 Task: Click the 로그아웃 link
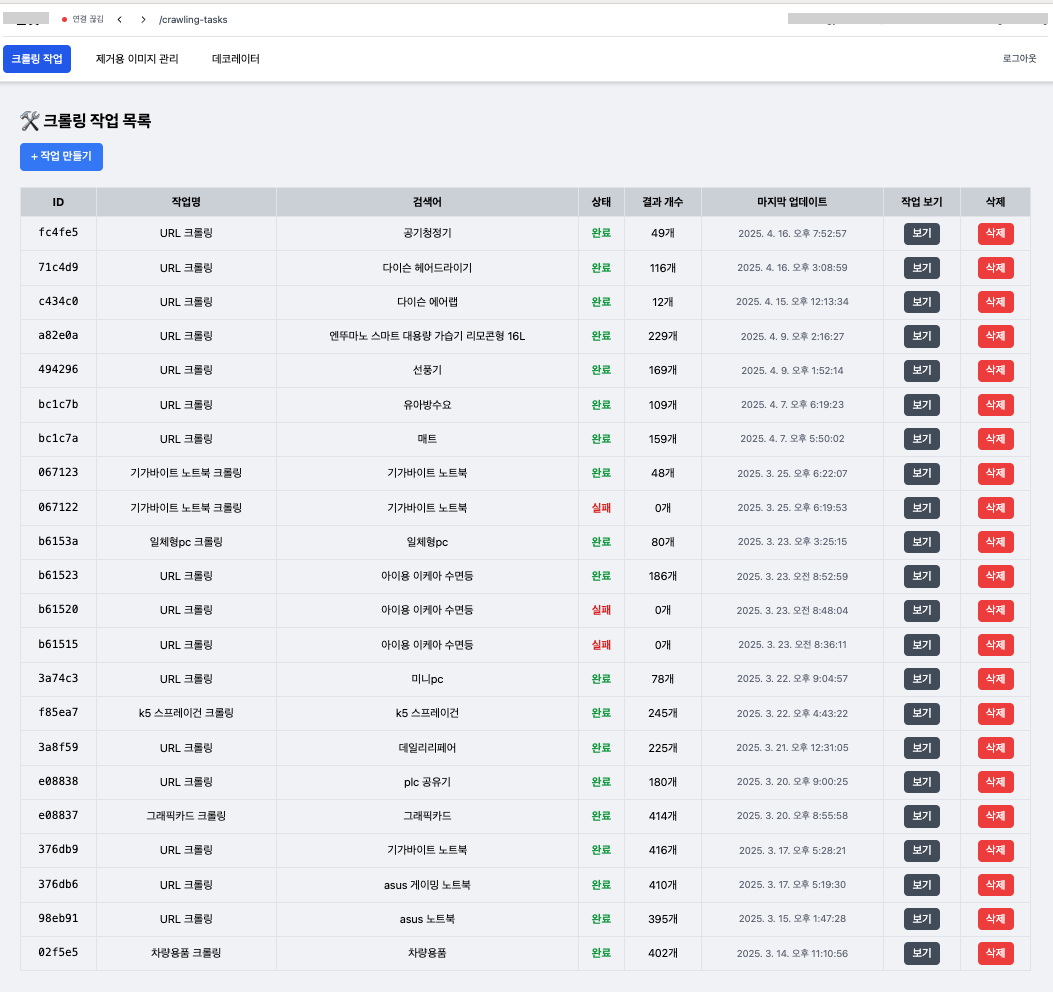pyautogui.click(x=1019, y=59)
